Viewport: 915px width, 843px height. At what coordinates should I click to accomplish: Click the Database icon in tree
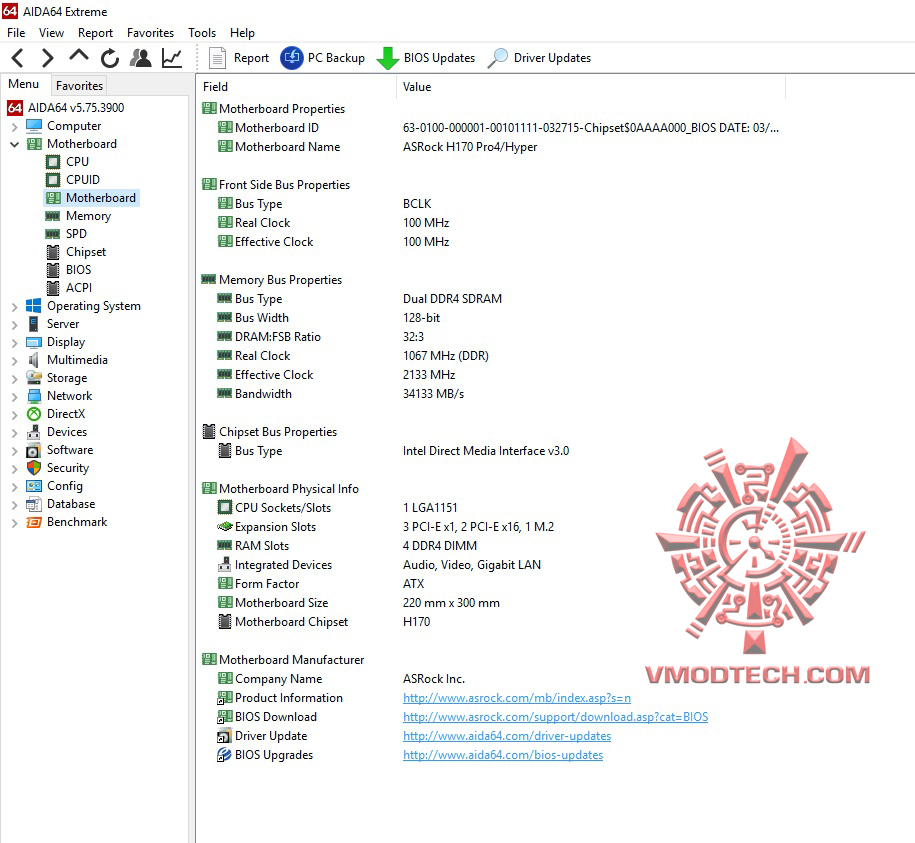[x=34, y=504]
